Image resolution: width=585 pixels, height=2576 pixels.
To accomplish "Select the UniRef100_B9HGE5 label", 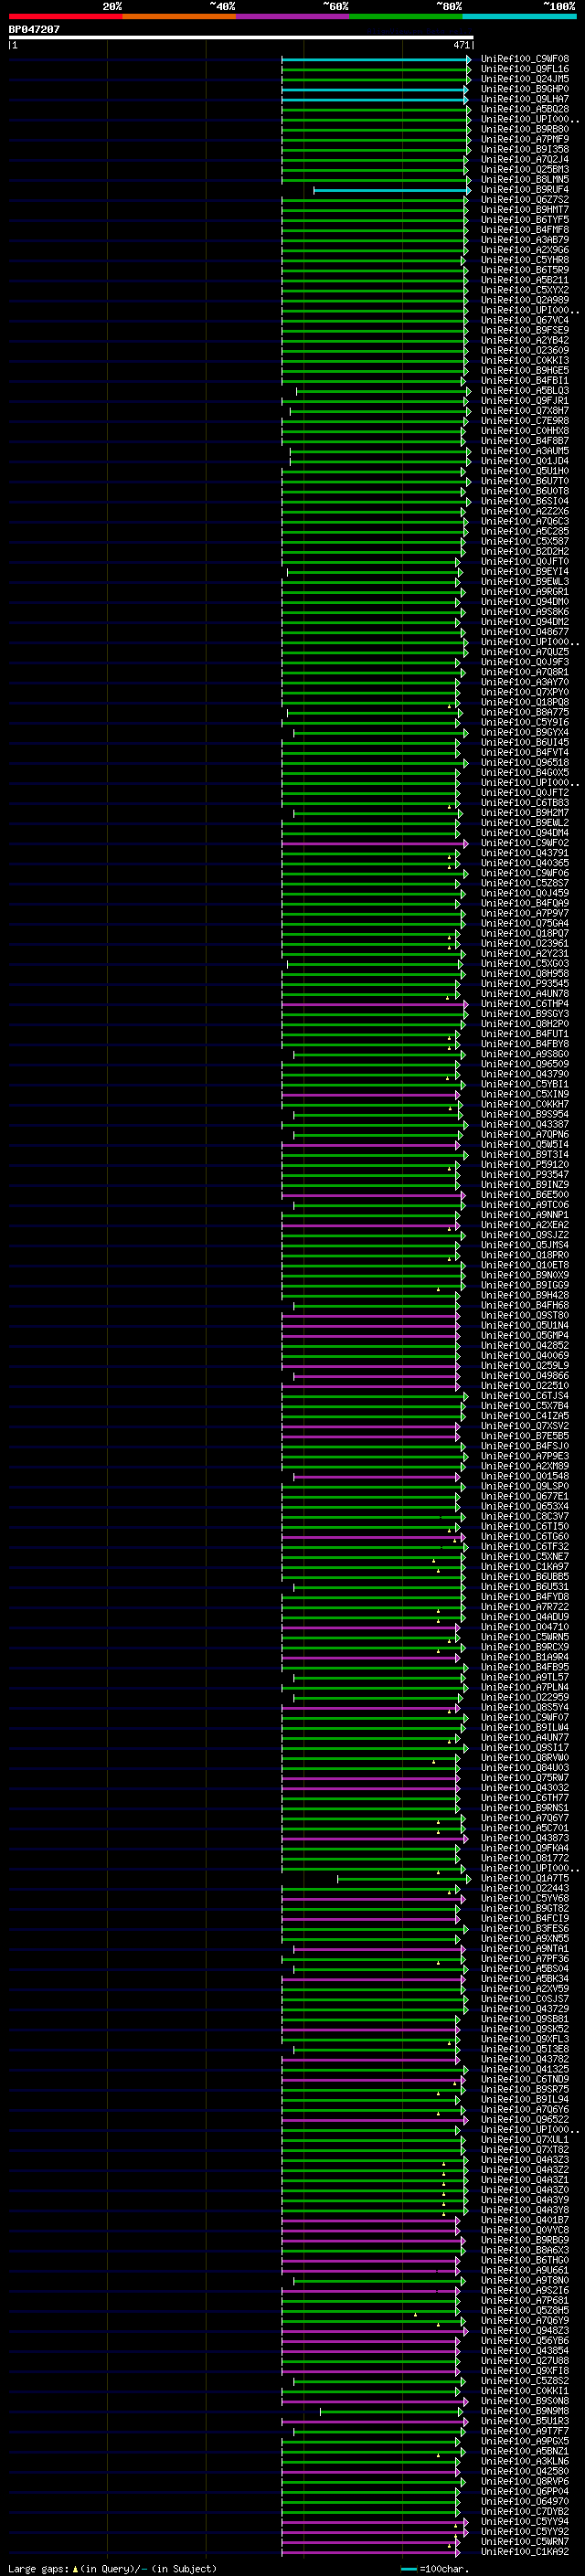I will (524, 371).
